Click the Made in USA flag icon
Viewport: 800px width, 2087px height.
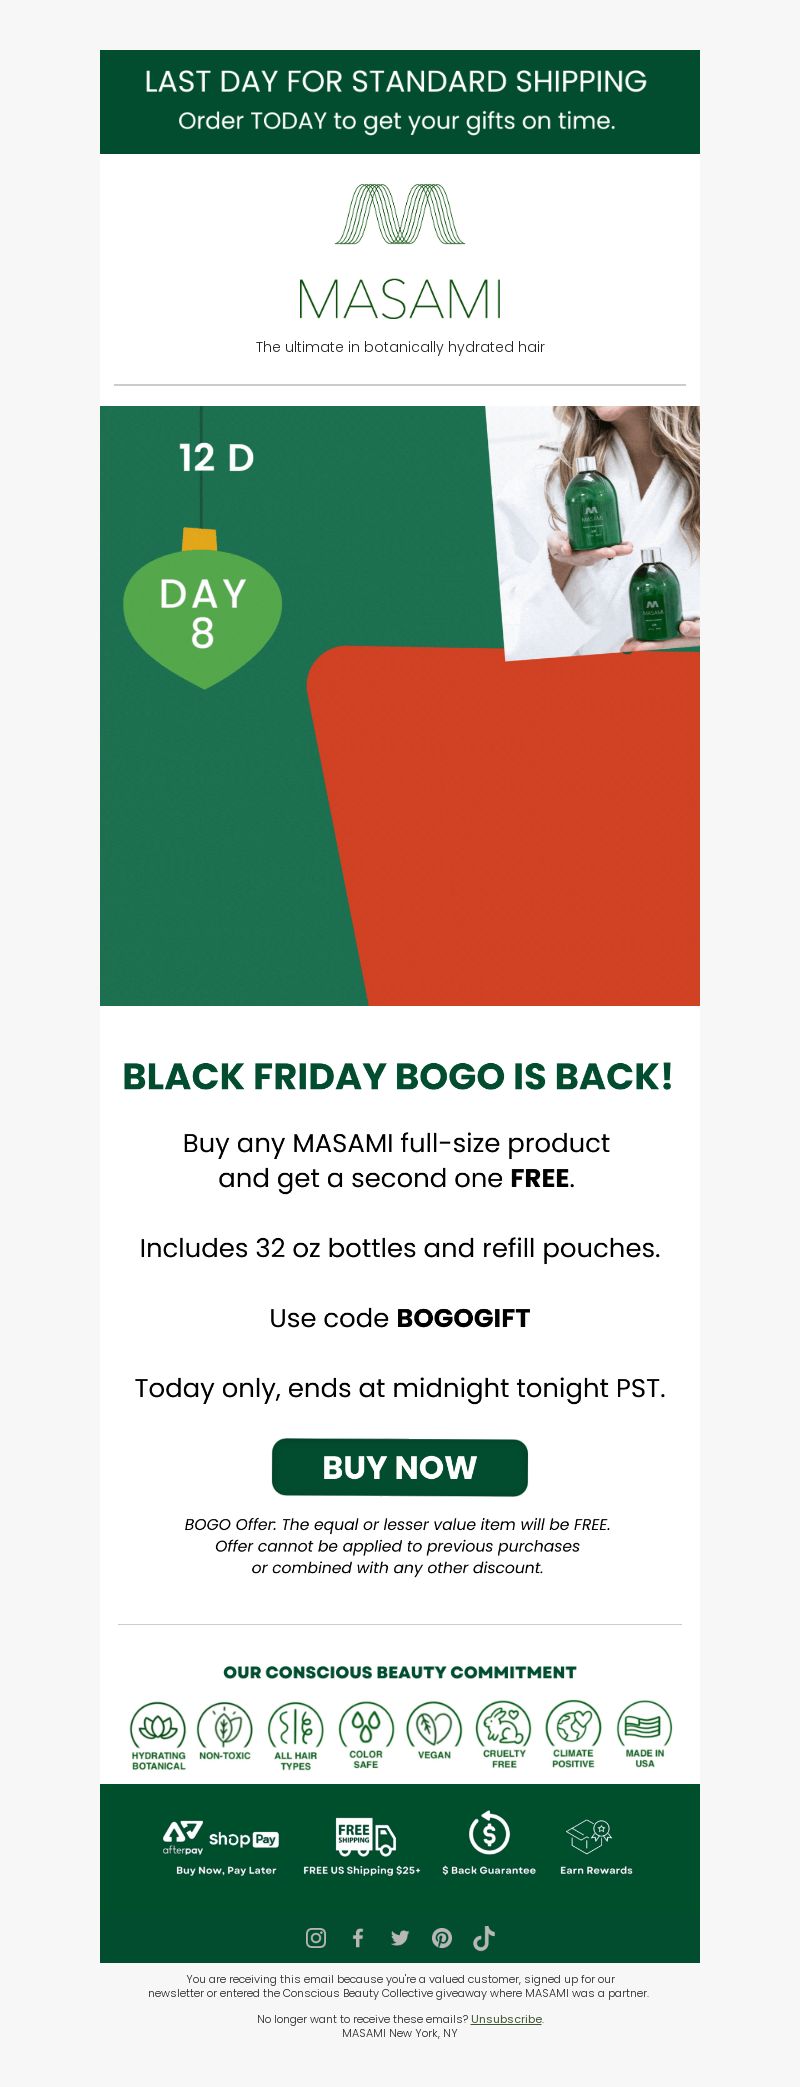(645, 1726)
